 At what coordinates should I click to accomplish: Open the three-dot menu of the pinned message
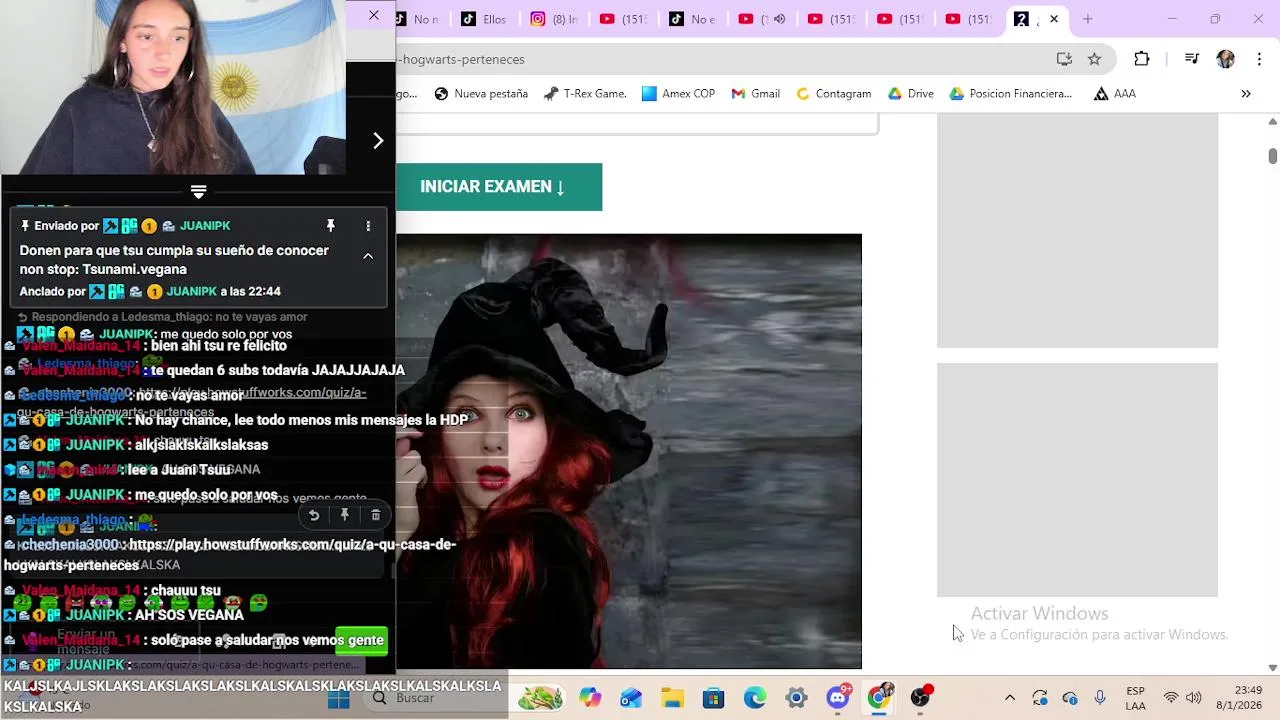(368, 226)
